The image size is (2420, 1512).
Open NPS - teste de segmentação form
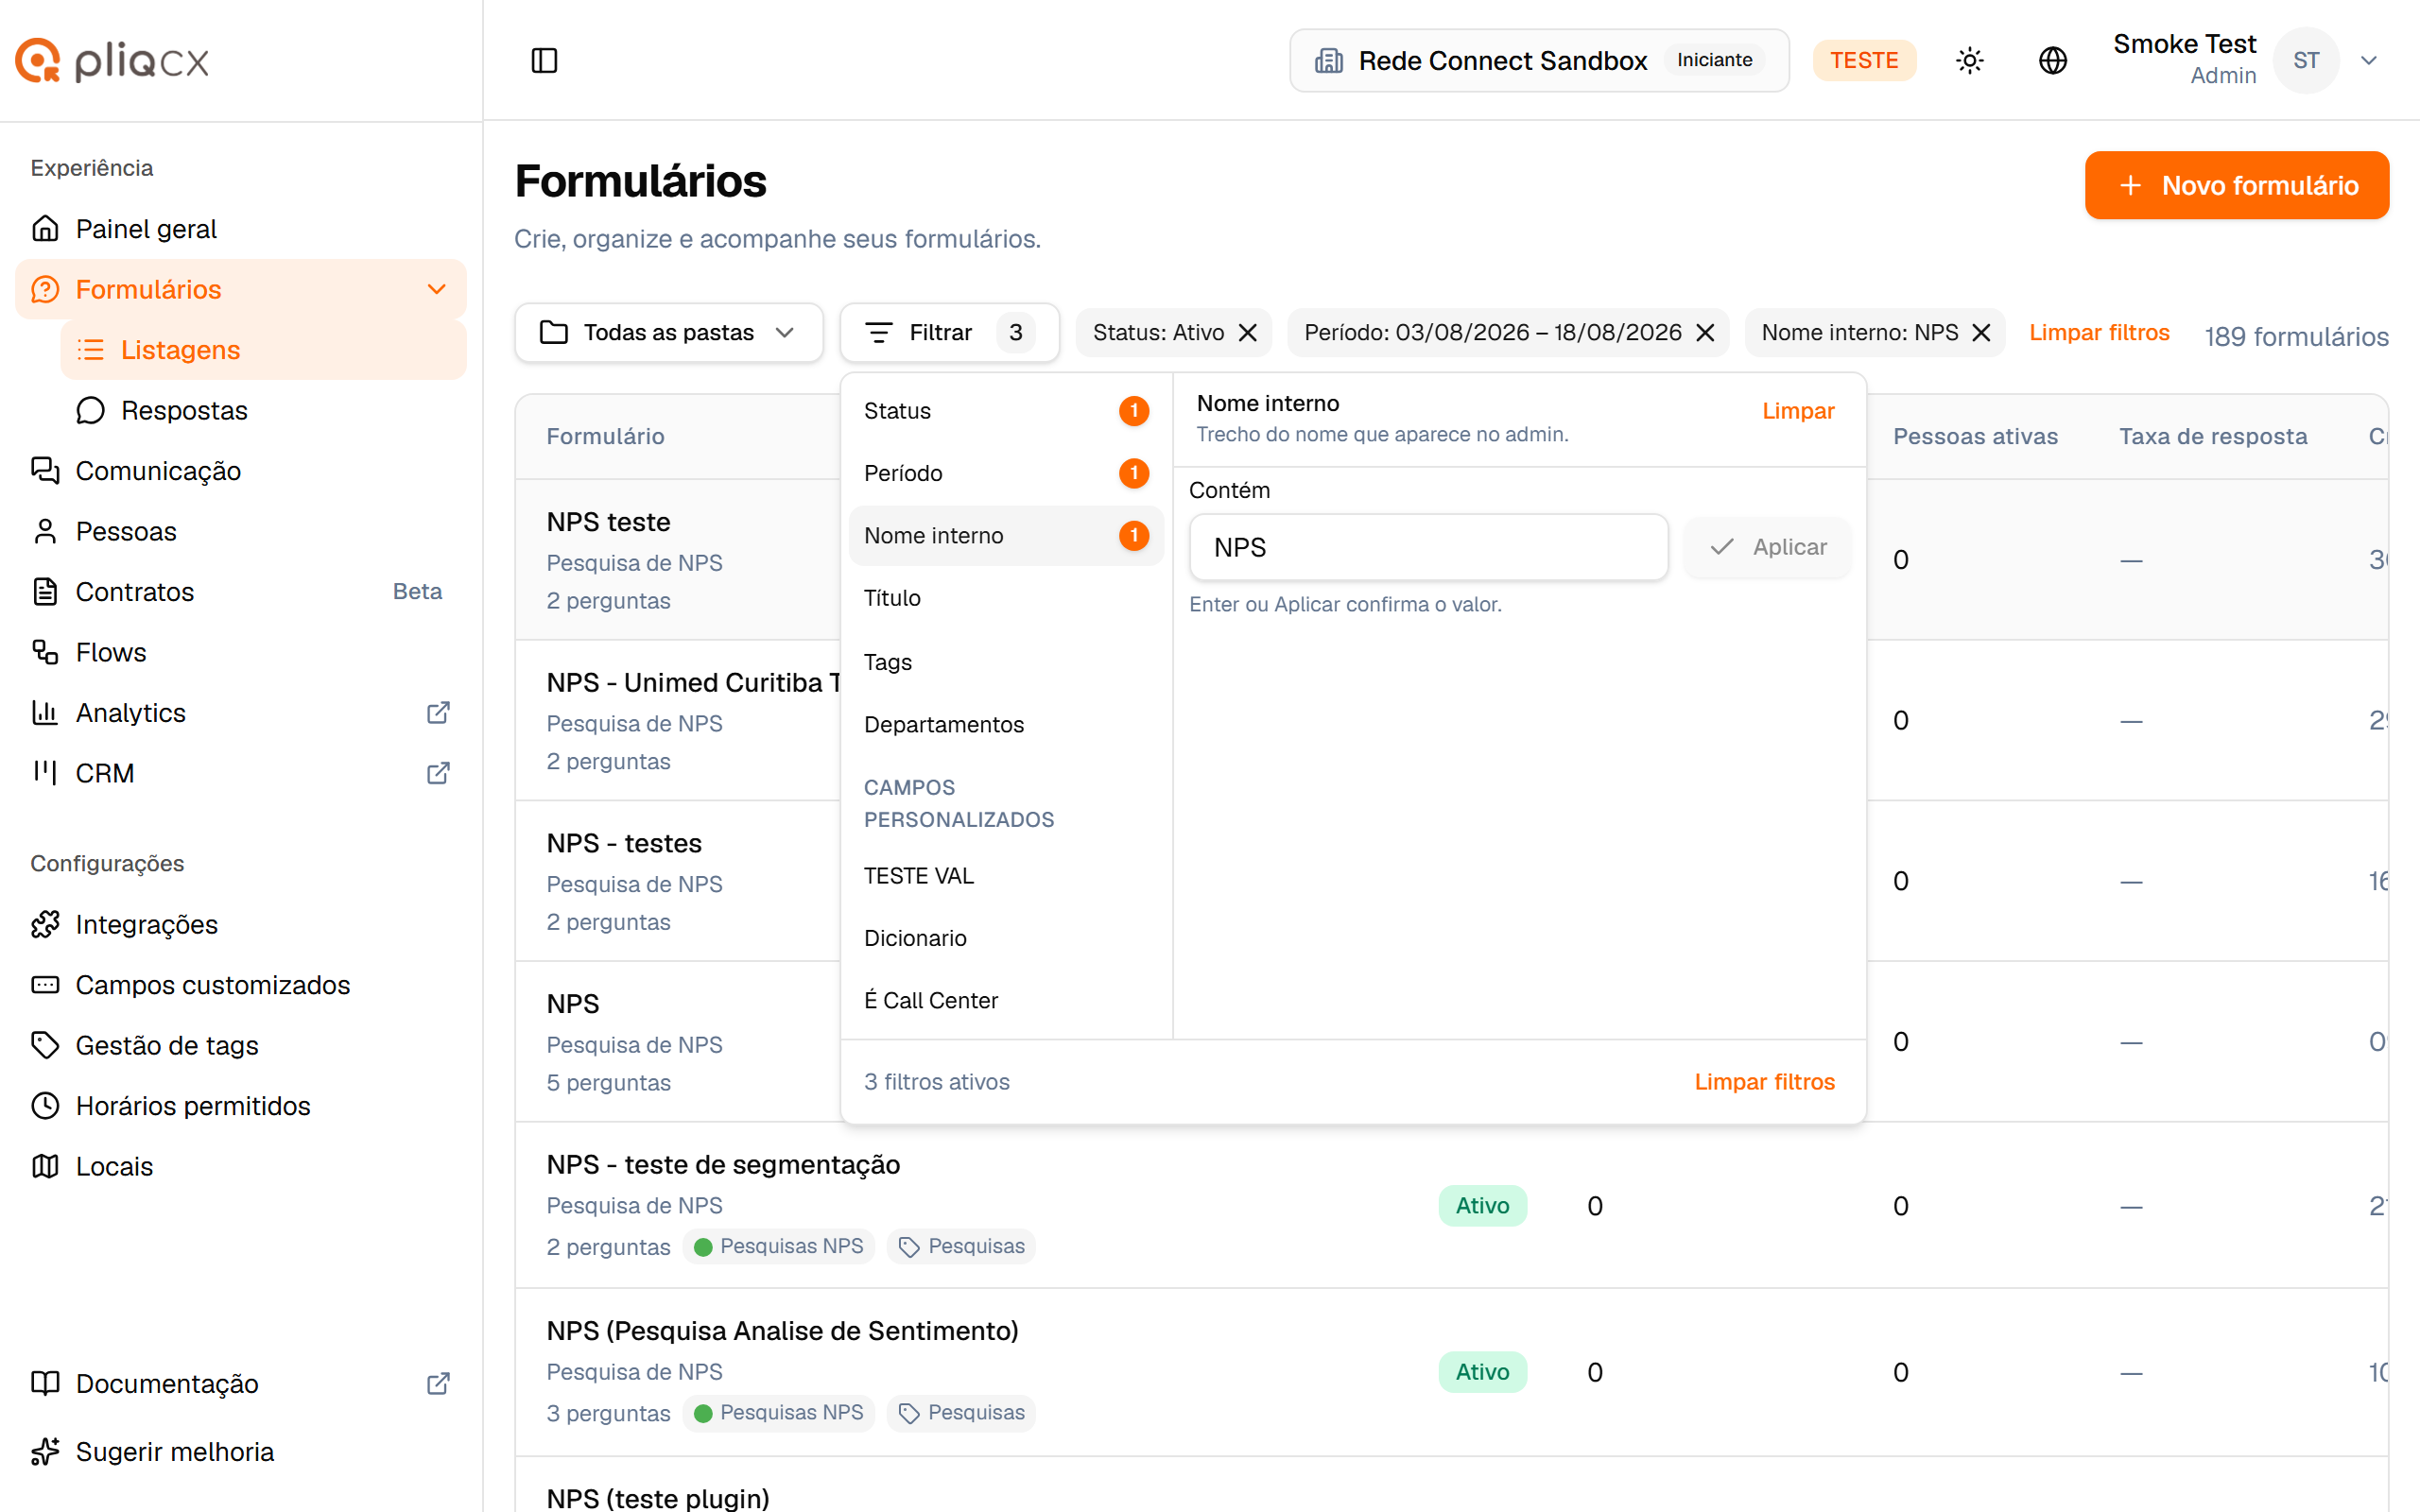point(723,1165)
